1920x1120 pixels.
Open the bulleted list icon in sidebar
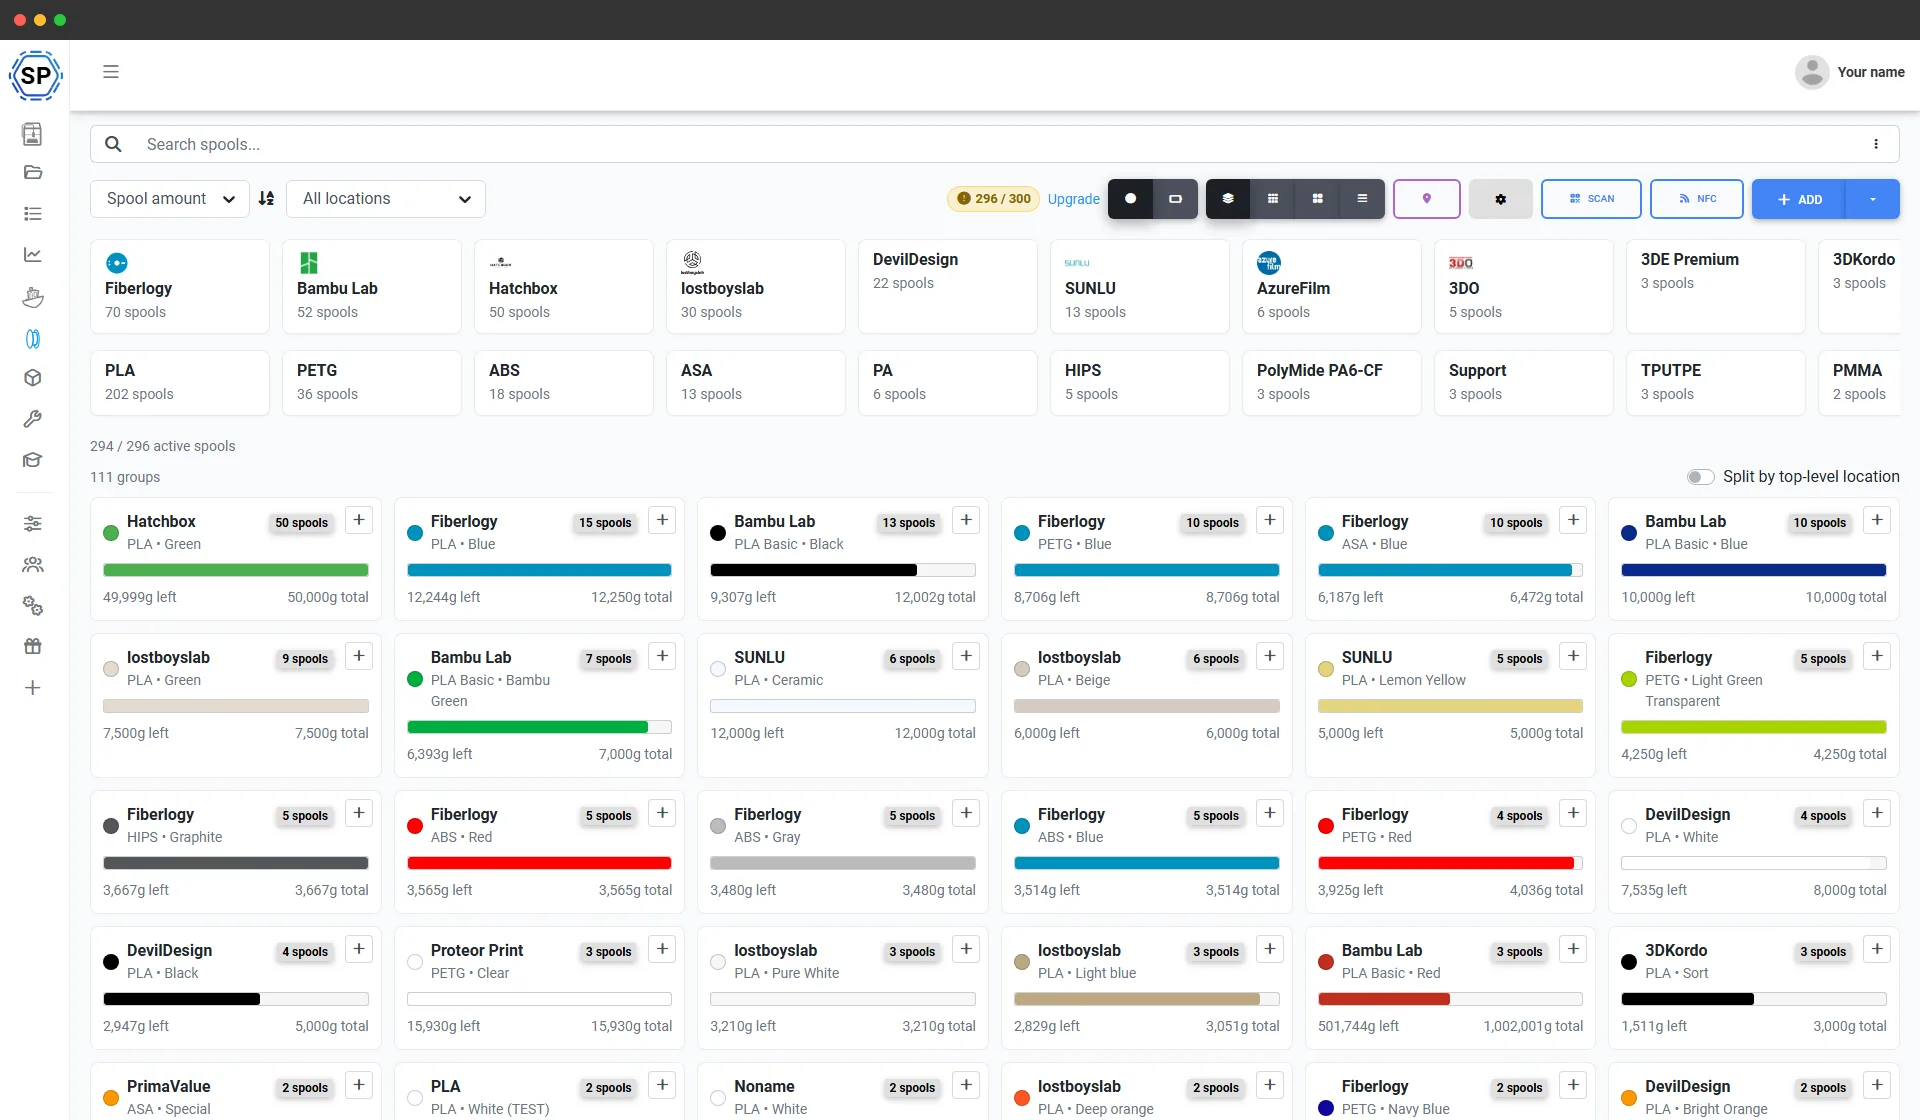(33, 214)
